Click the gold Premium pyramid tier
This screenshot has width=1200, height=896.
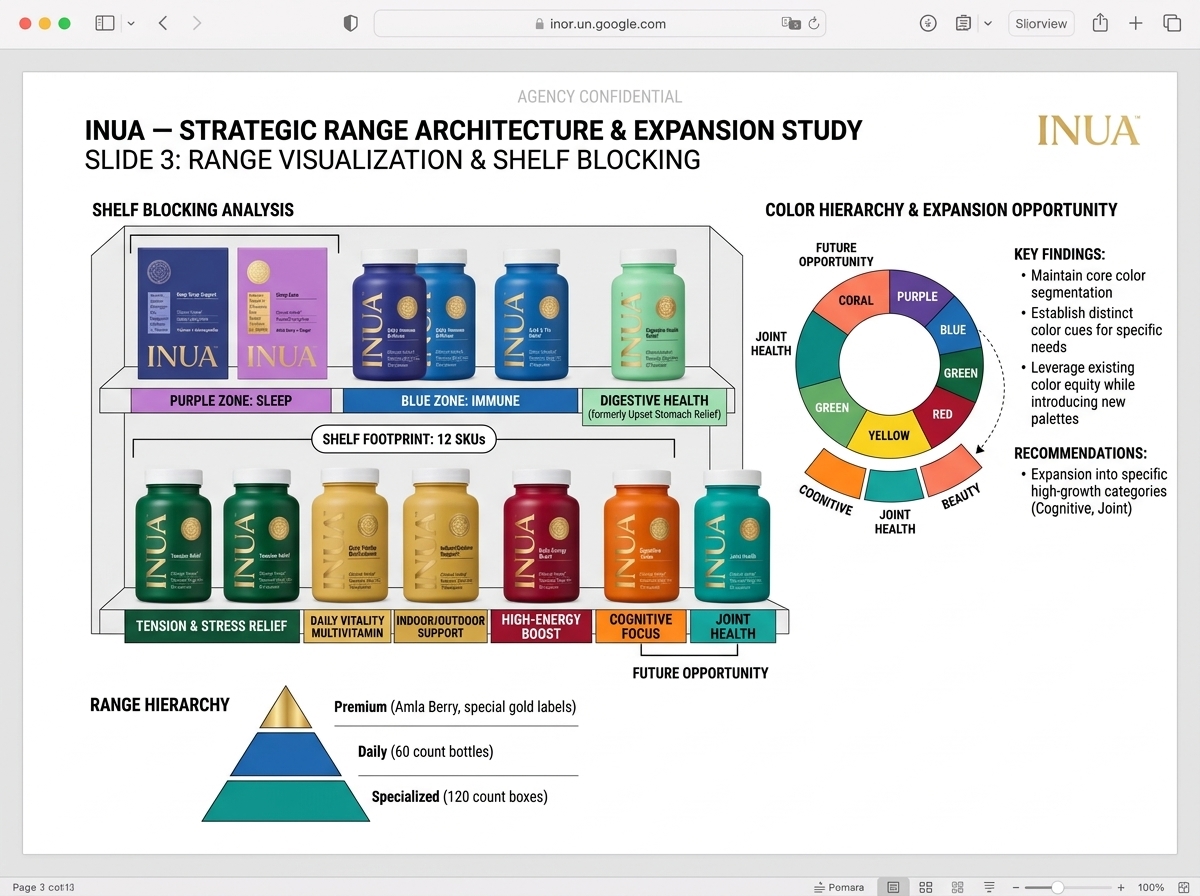click(x=286, y=708)
